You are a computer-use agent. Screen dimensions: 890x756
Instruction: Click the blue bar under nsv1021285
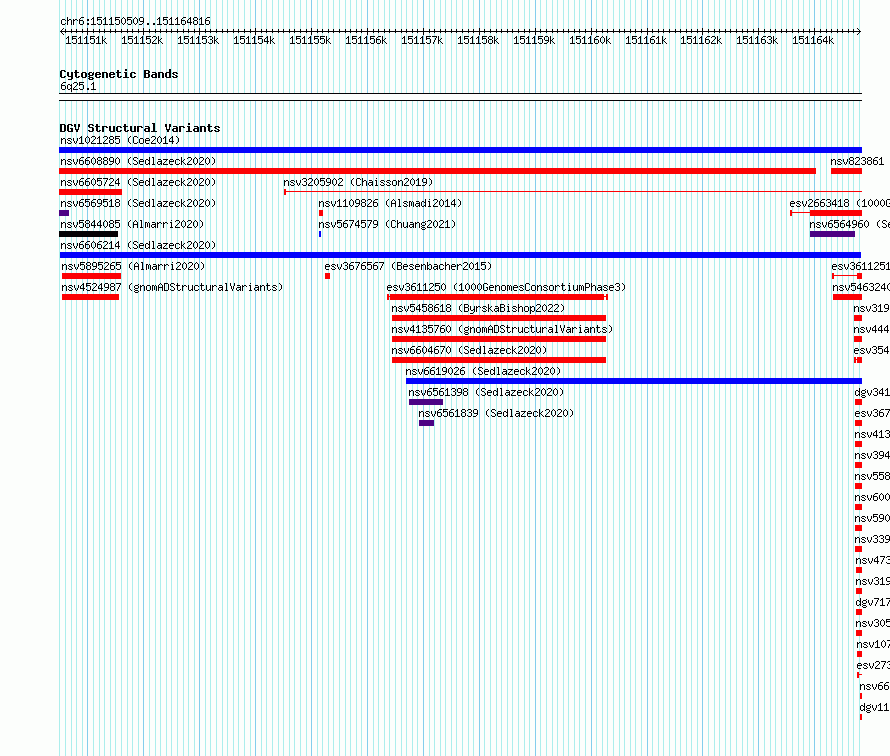coord(460,150)
